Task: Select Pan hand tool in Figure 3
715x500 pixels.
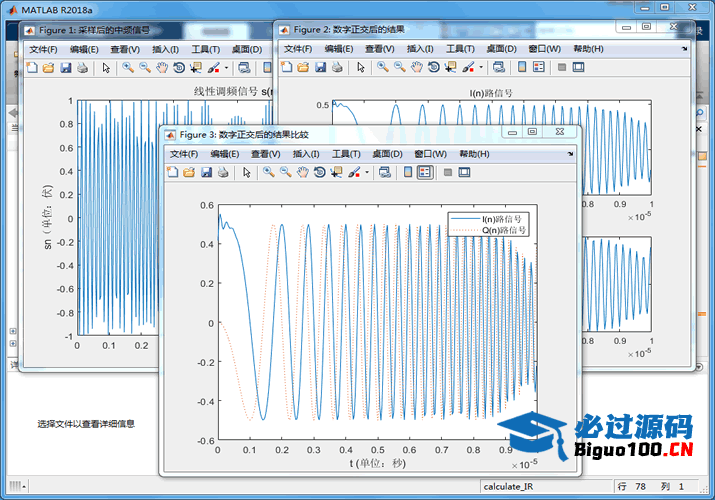Action: [303, 172]
